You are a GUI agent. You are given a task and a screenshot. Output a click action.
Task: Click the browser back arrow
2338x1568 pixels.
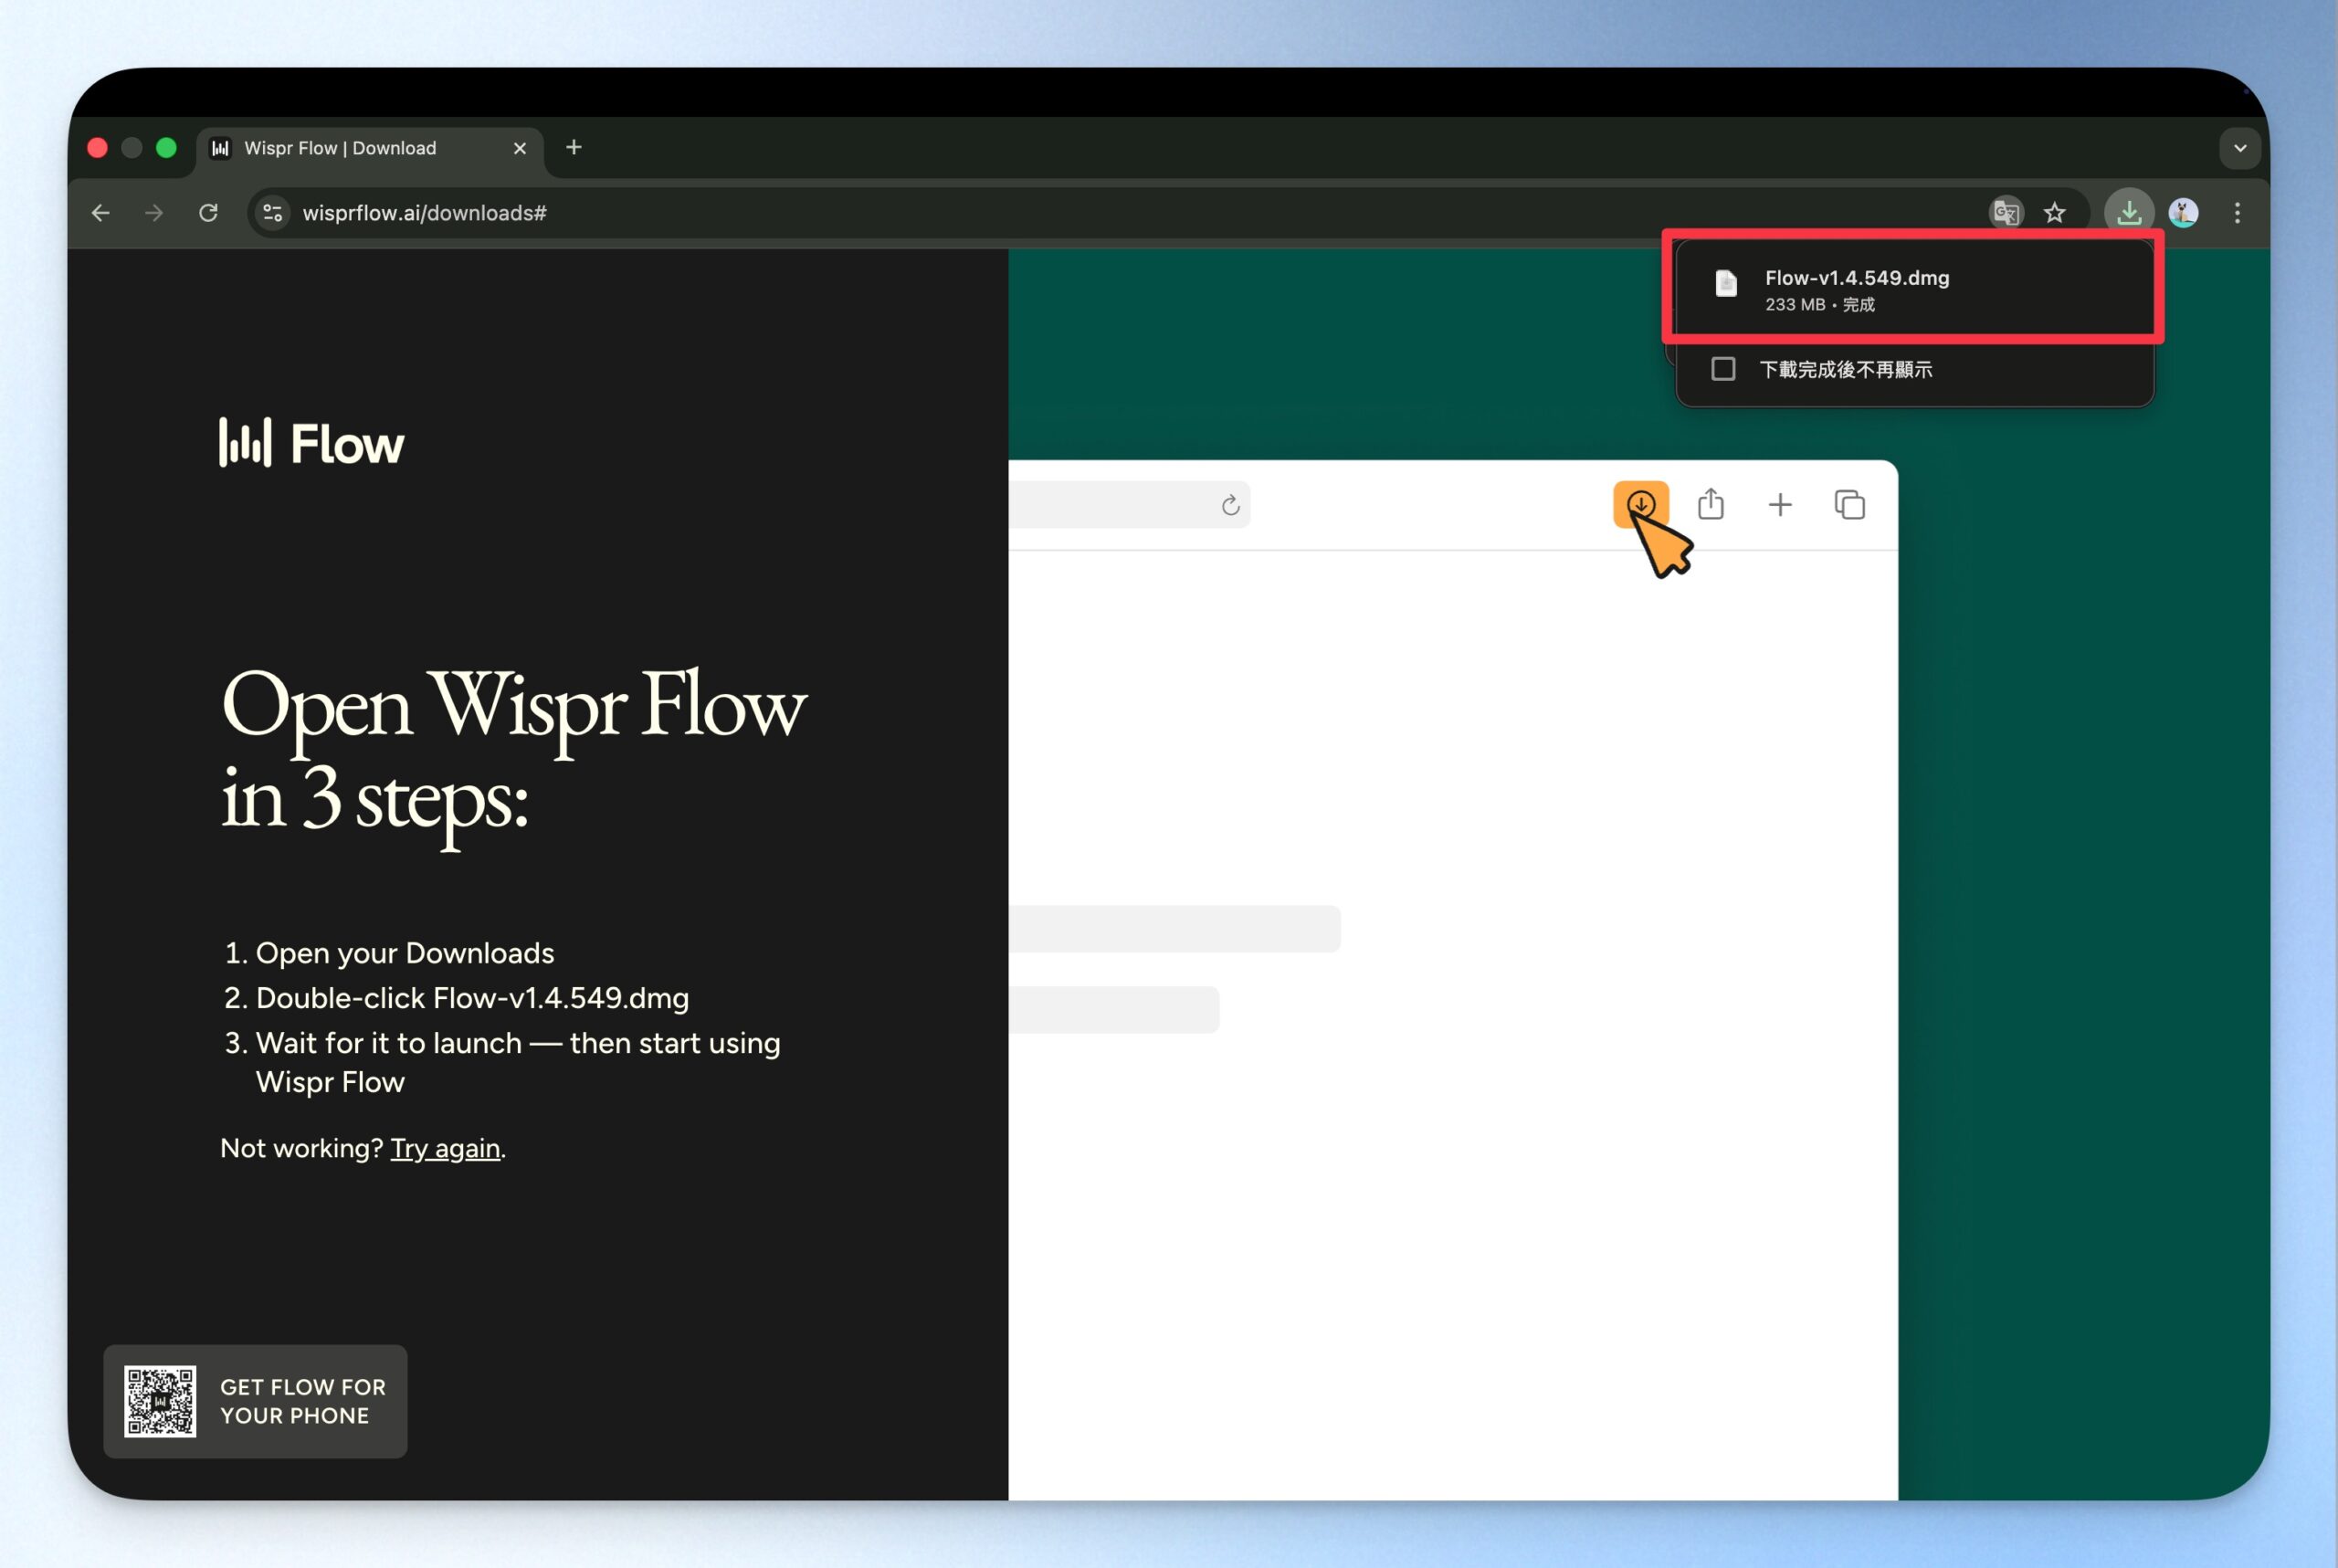click(x=100, y=213)
